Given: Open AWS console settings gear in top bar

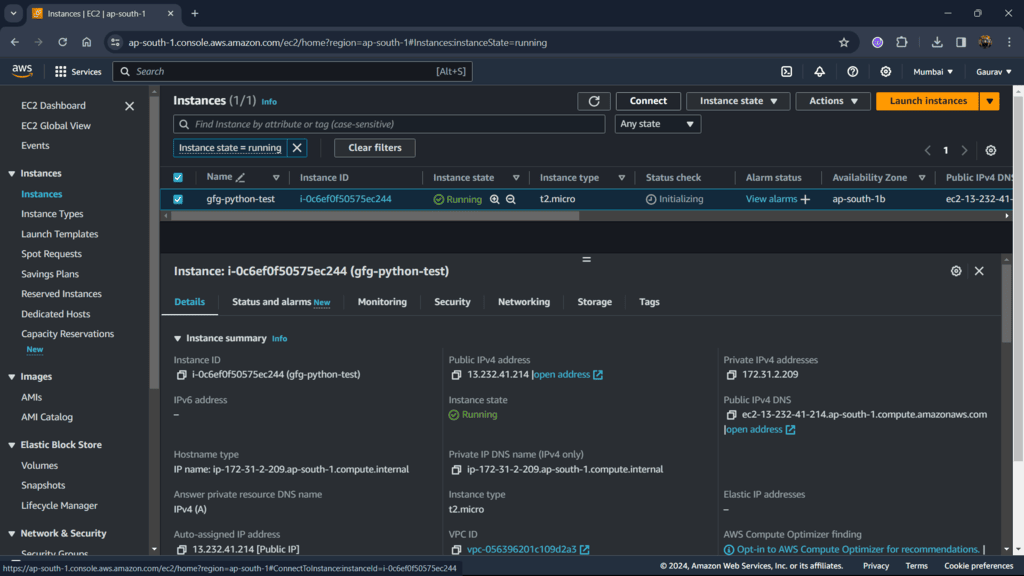Looking at the screenshot, I should pos(886,72).
